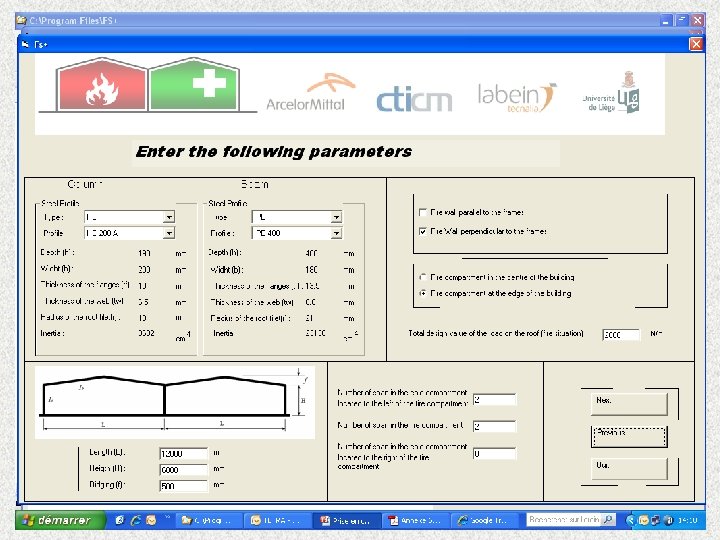This screenshot has height=540, width=720.
Task: Click the double-span frame diagram
Action: pos(175,402)
